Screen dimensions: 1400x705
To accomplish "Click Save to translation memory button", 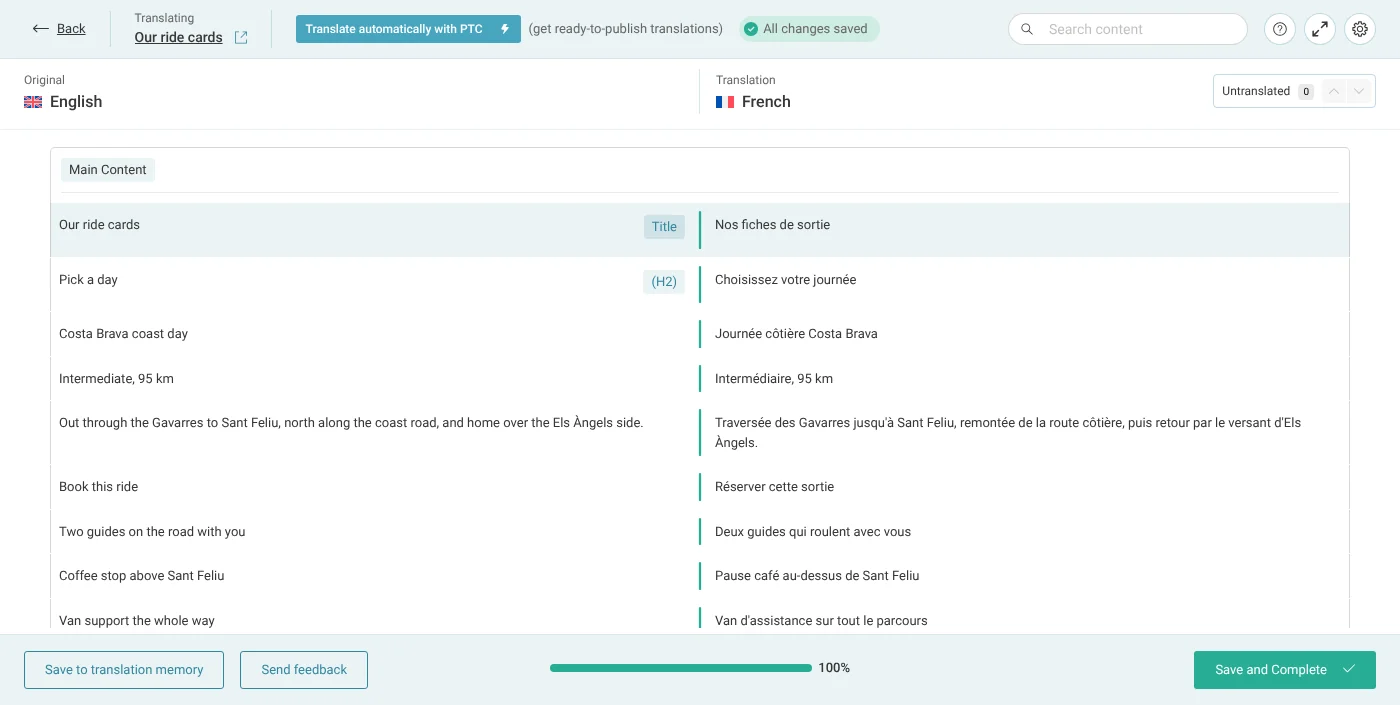I will [x=124, y=670].
